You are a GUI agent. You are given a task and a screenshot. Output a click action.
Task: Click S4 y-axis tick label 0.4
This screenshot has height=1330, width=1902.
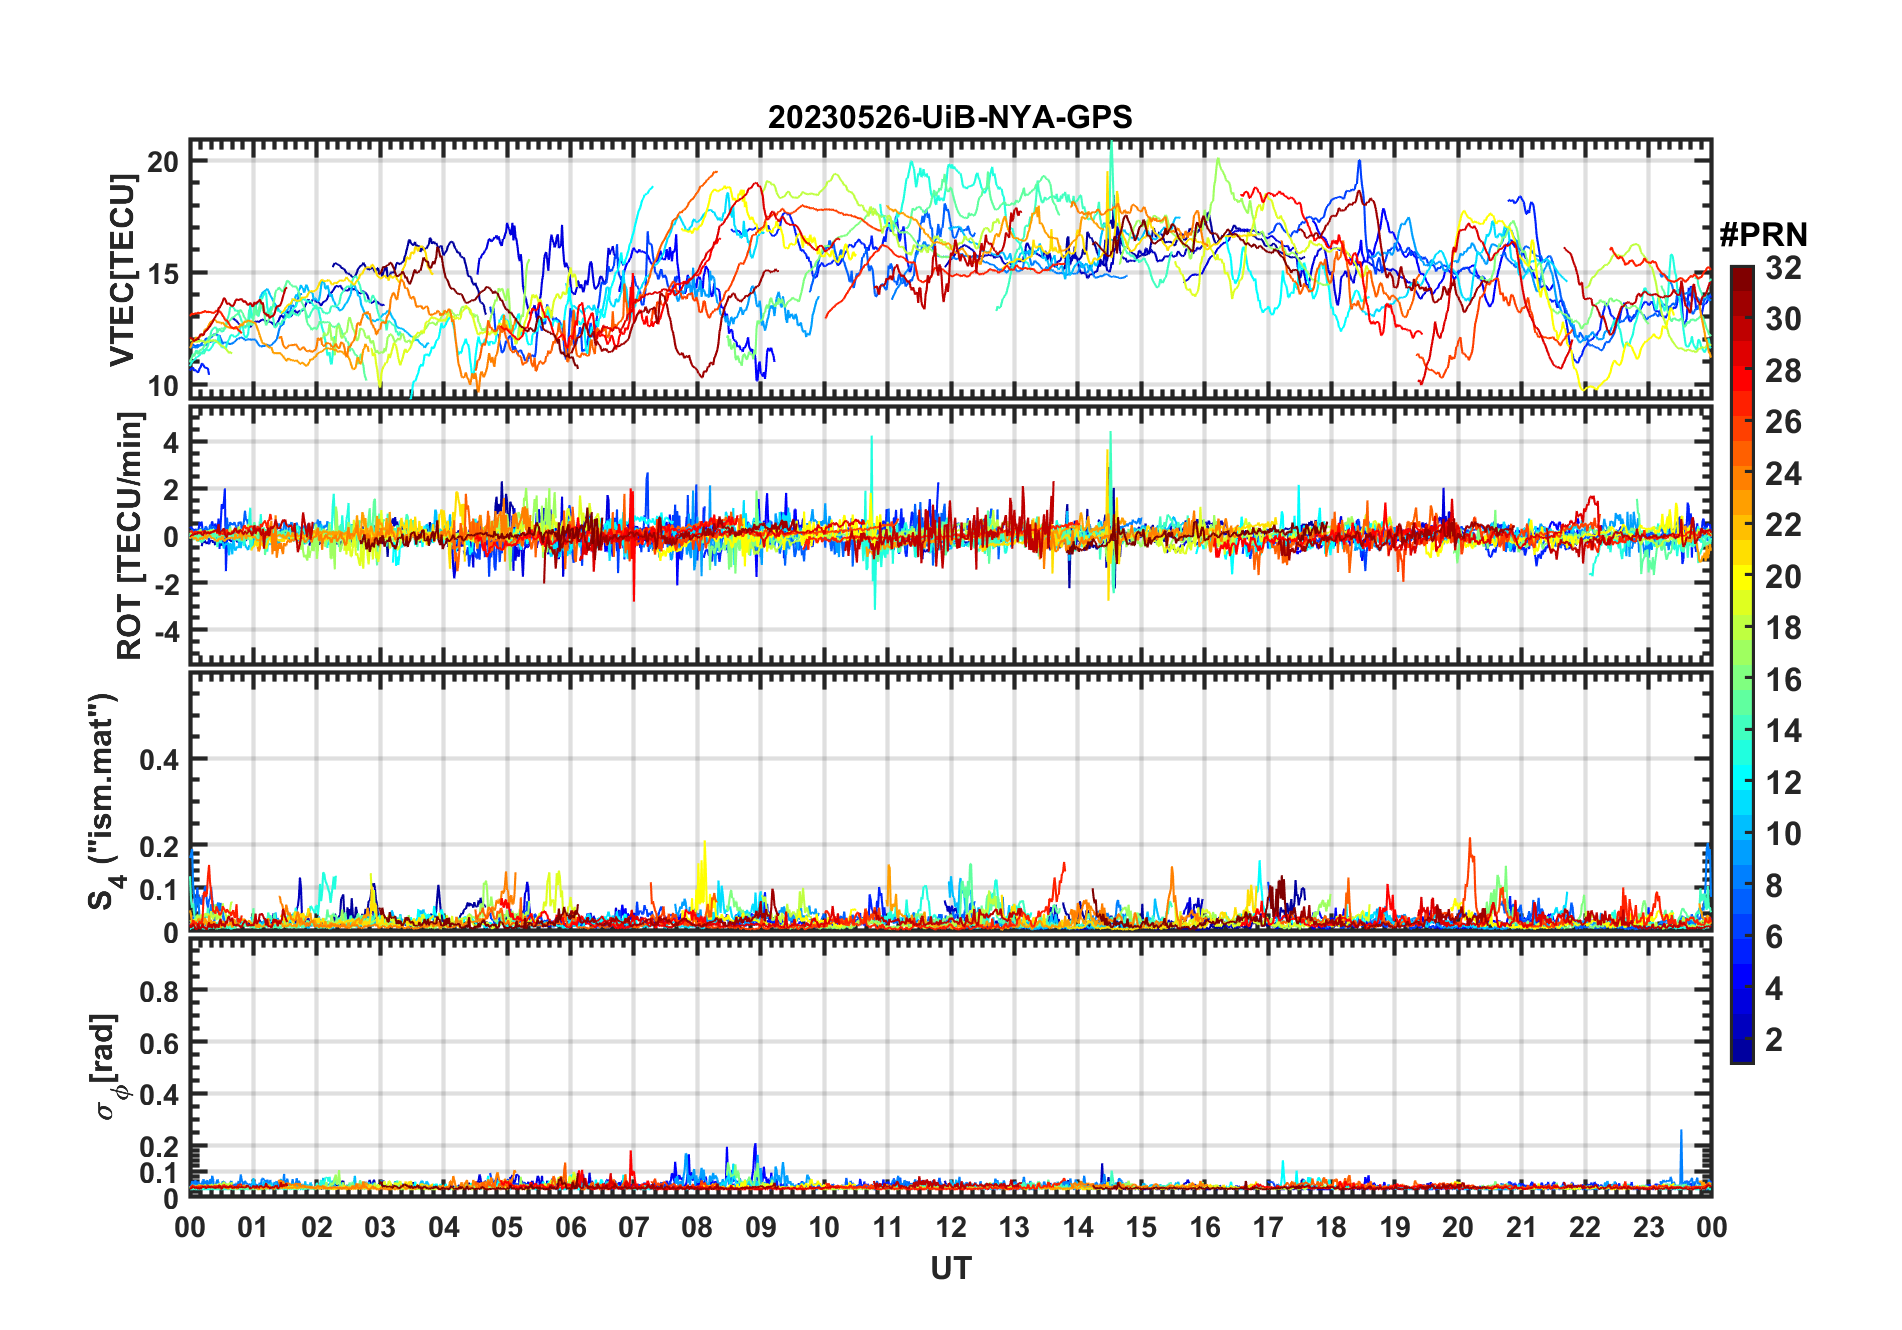(x=160, y=759)
